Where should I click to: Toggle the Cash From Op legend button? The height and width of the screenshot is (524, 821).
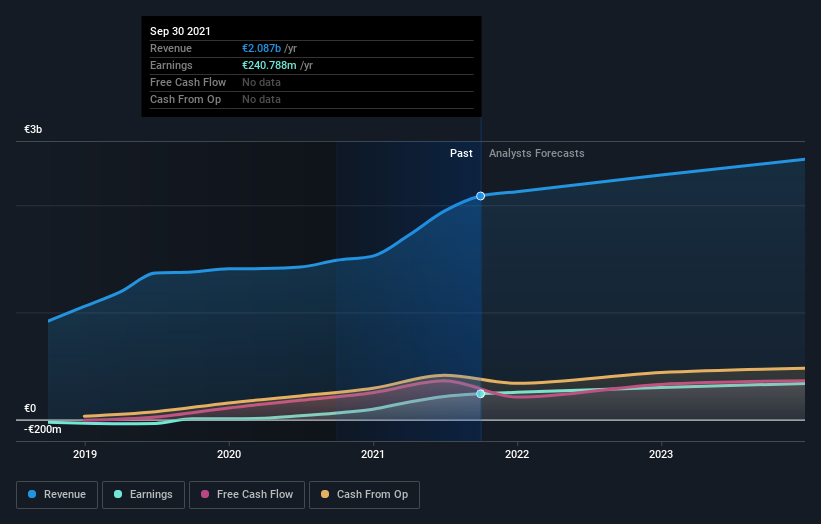click(364, 495)
